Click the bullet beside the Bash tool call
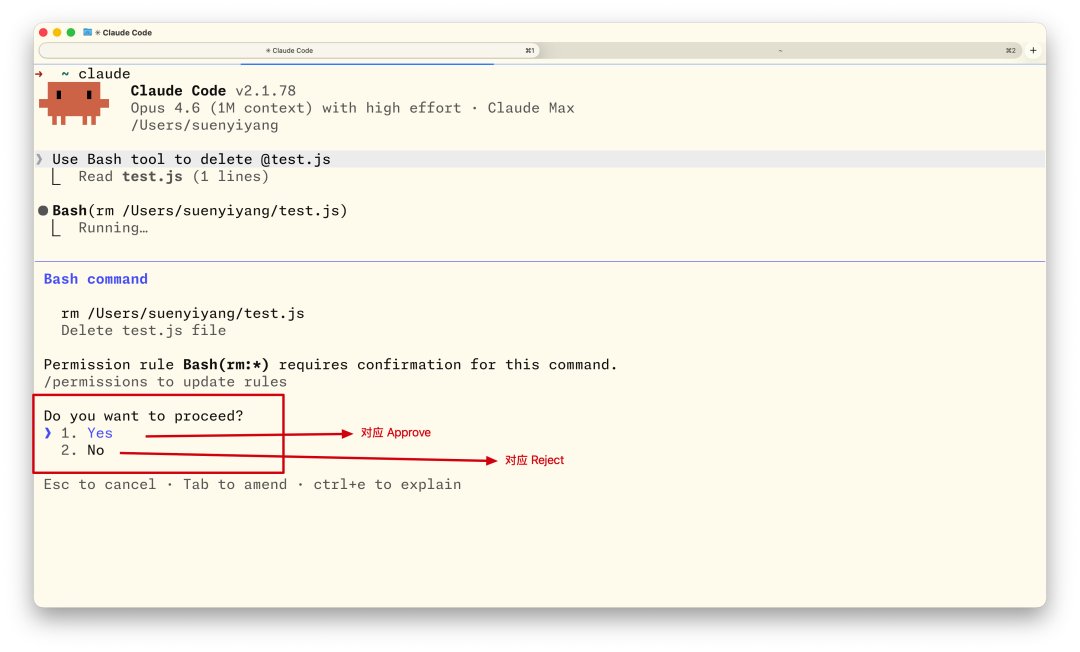The height and width of the screenshot is (652, 1080). [x=43, y=211]
